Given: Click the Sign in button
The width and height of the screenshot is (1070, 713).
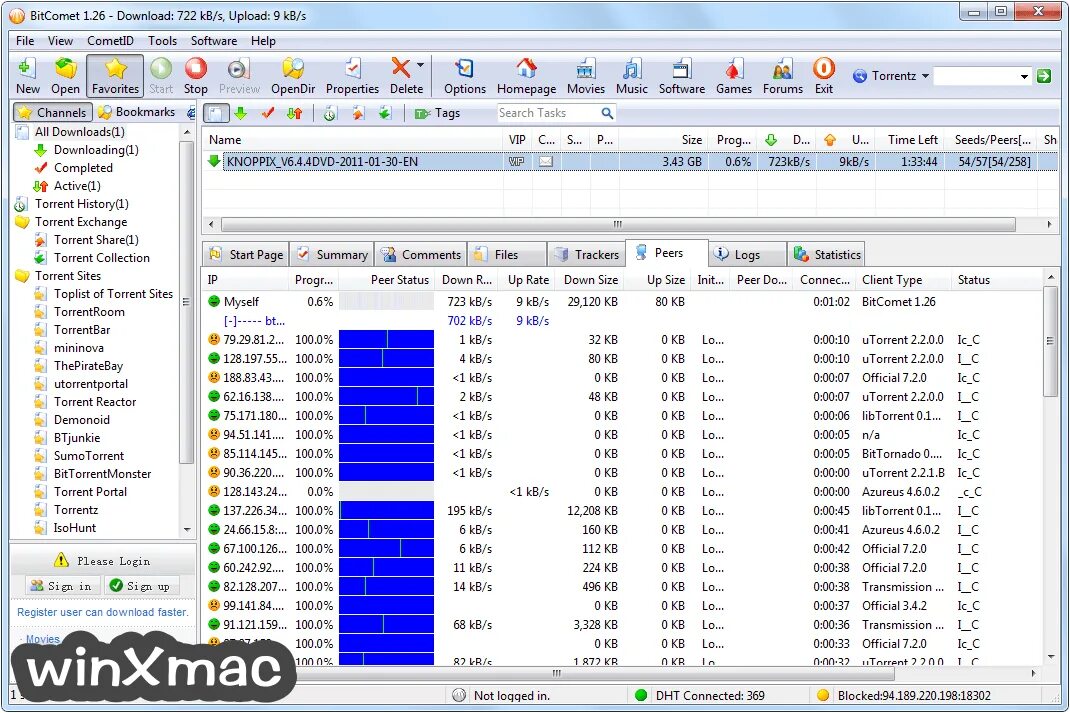Looking at the screenshot, I should pyautogui.click(x=61, y=586).
